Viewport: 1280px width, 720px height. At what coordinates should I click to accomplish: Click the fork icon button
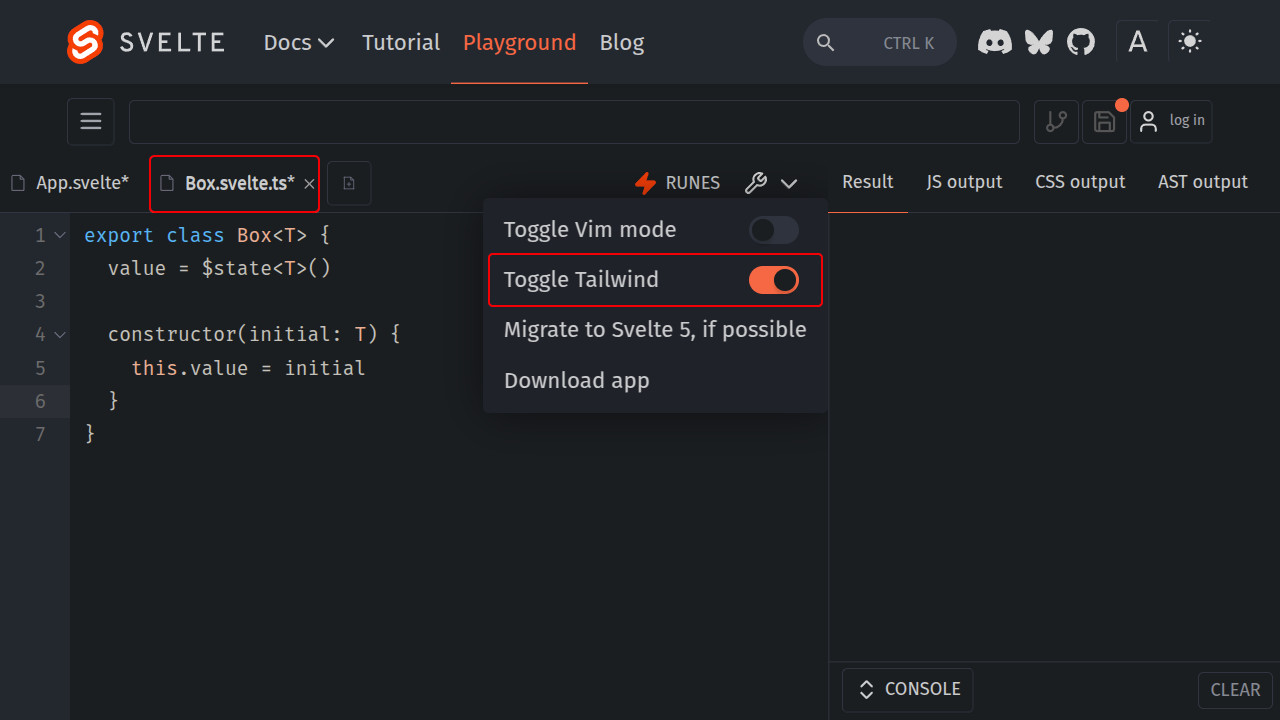[1056, 122]
